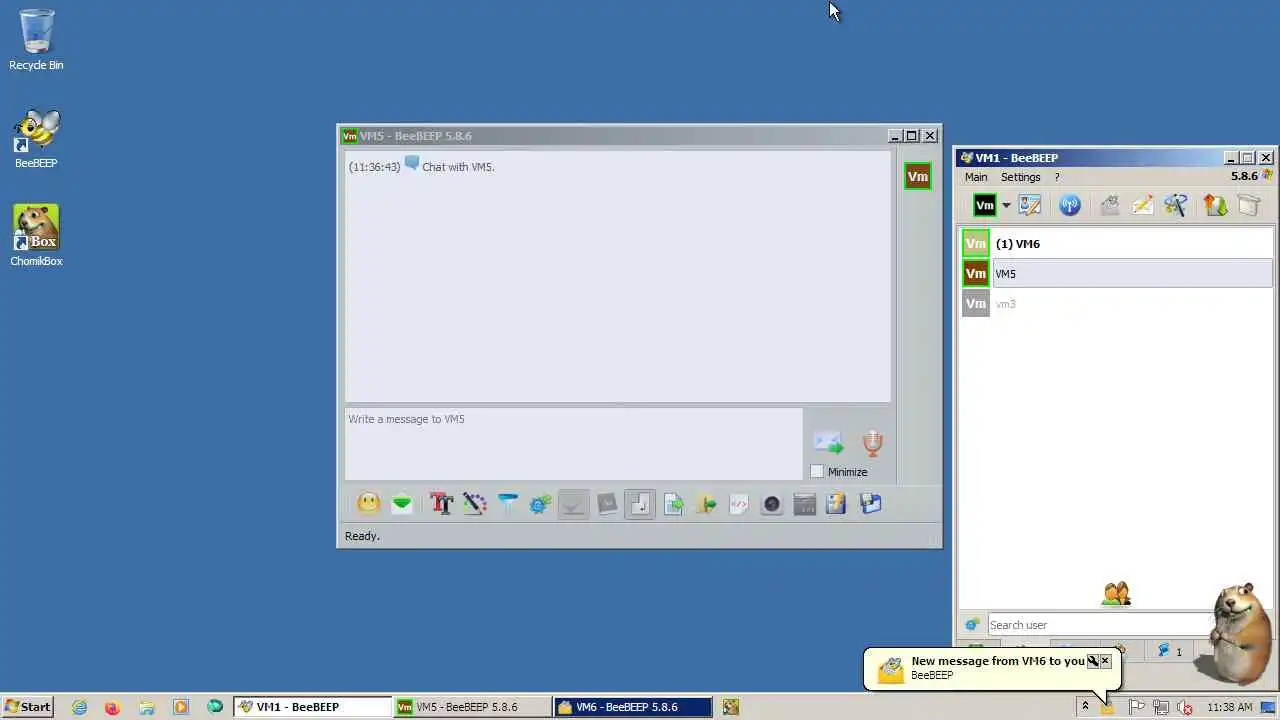Click the send file document icon
The width and height of the screenshot is (1280, 720).
(673, 504)
